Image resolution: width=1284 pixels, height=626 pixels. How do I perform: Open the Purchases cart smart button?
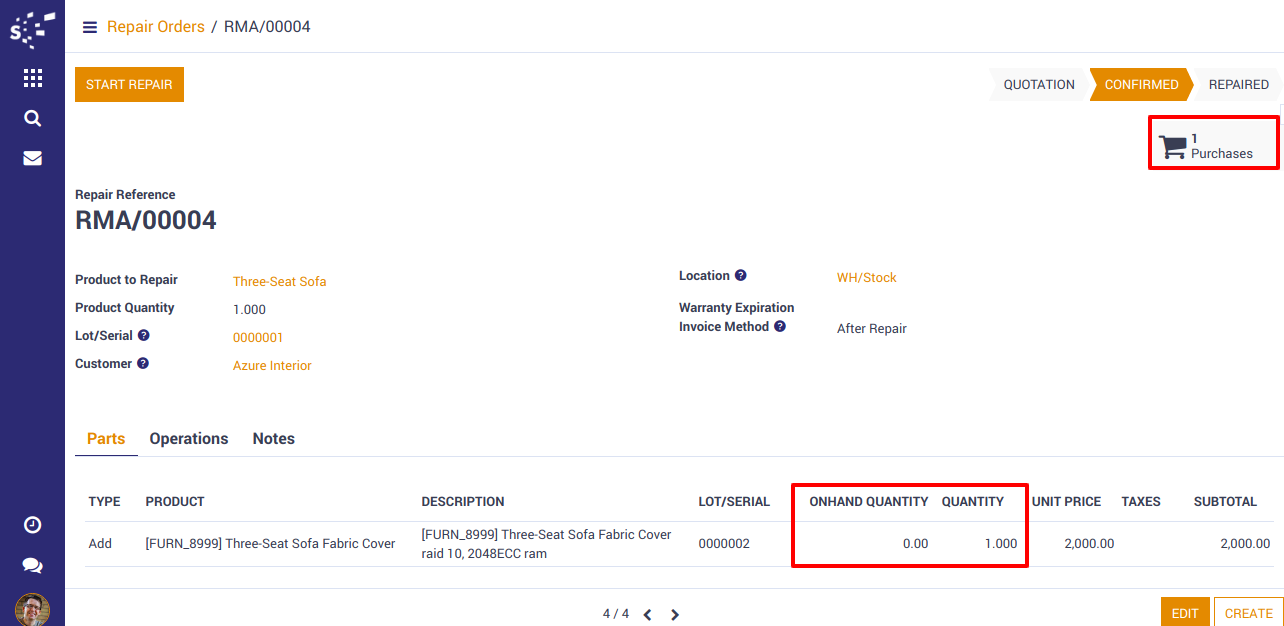(1213, 143)
